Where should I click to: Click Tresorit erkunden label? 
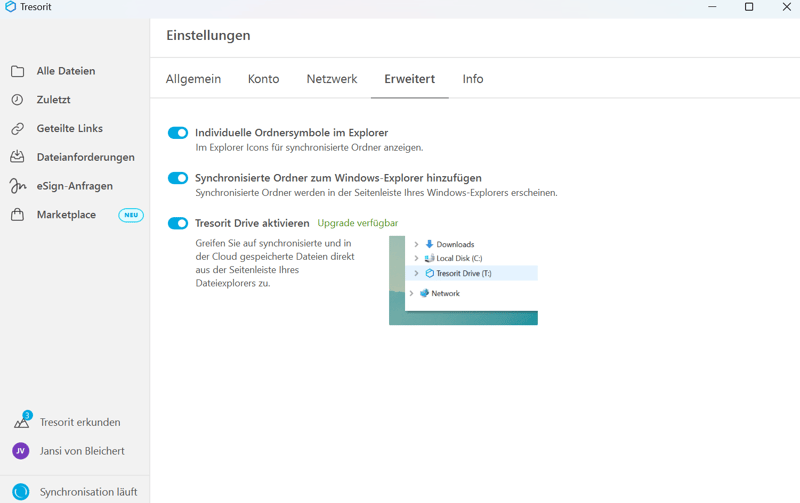(80, 422)
